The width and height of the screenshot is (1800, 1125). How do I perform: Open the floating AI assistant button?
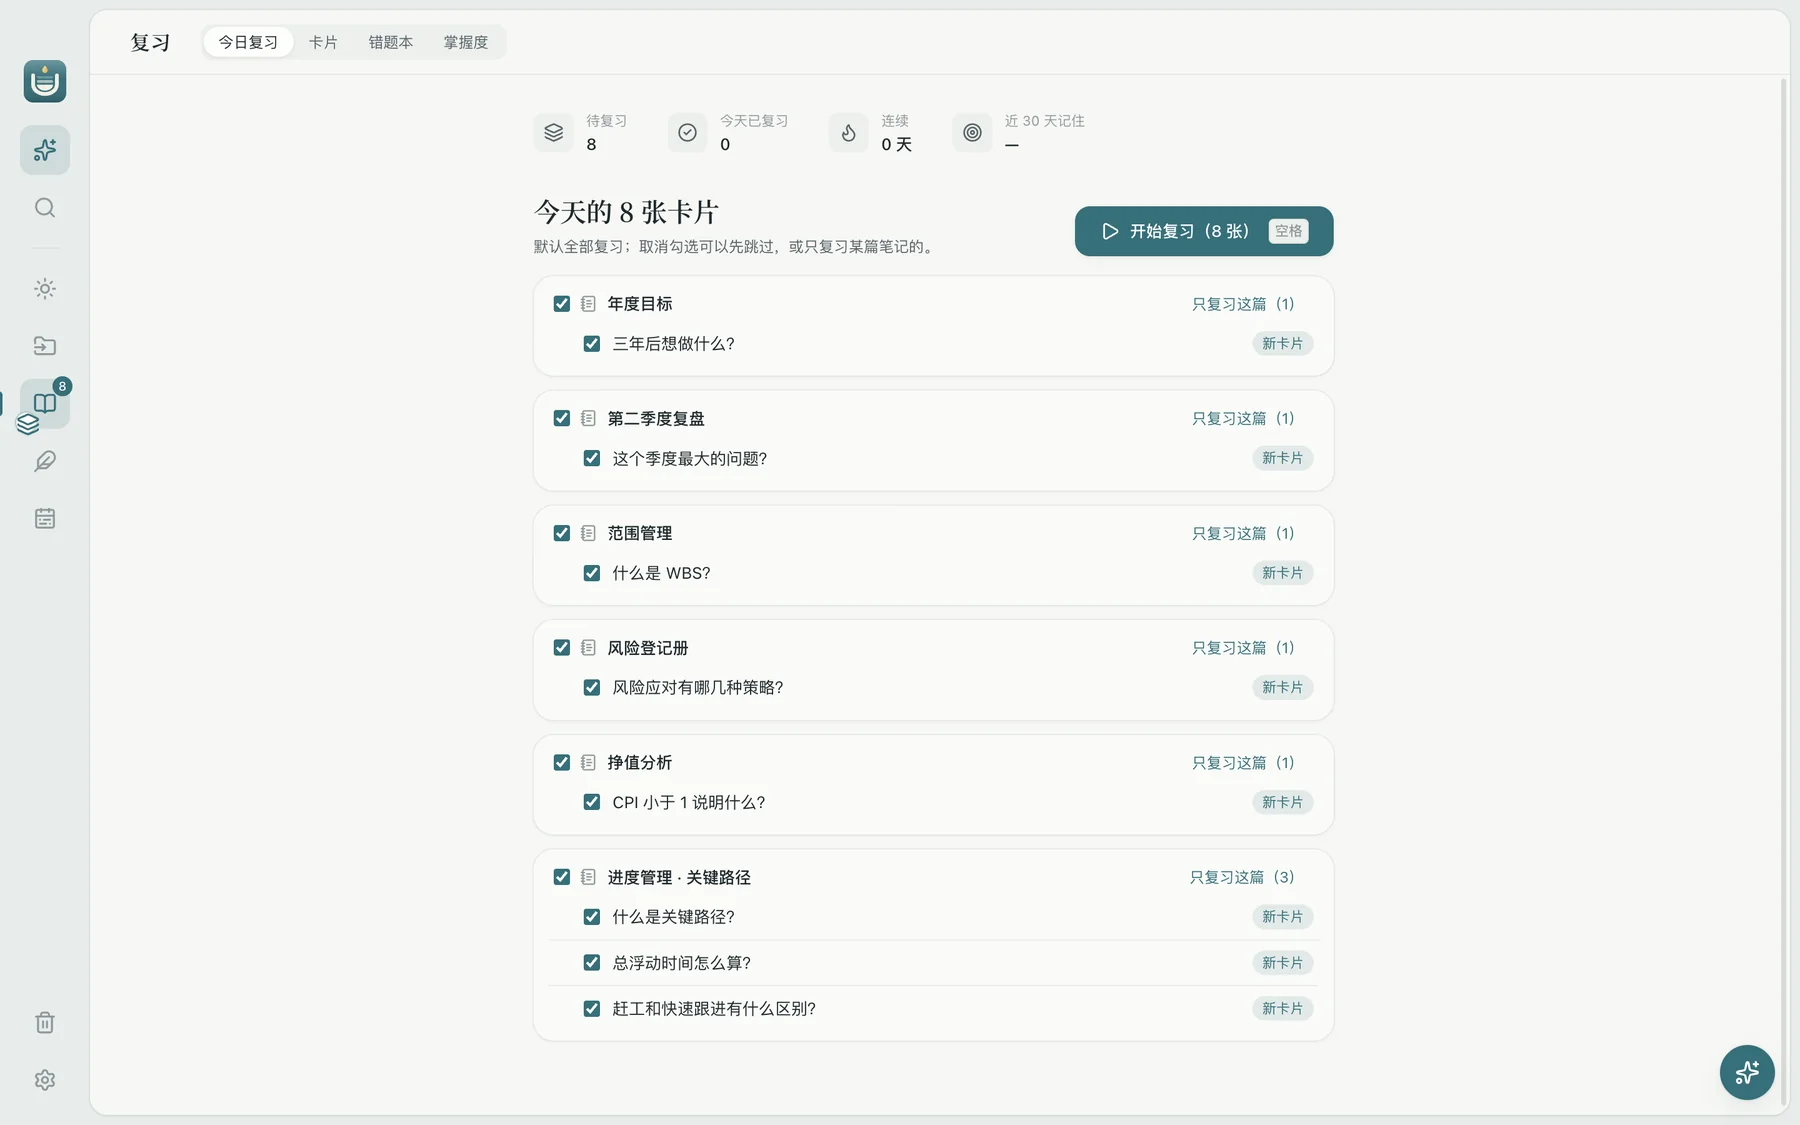1747,1072
